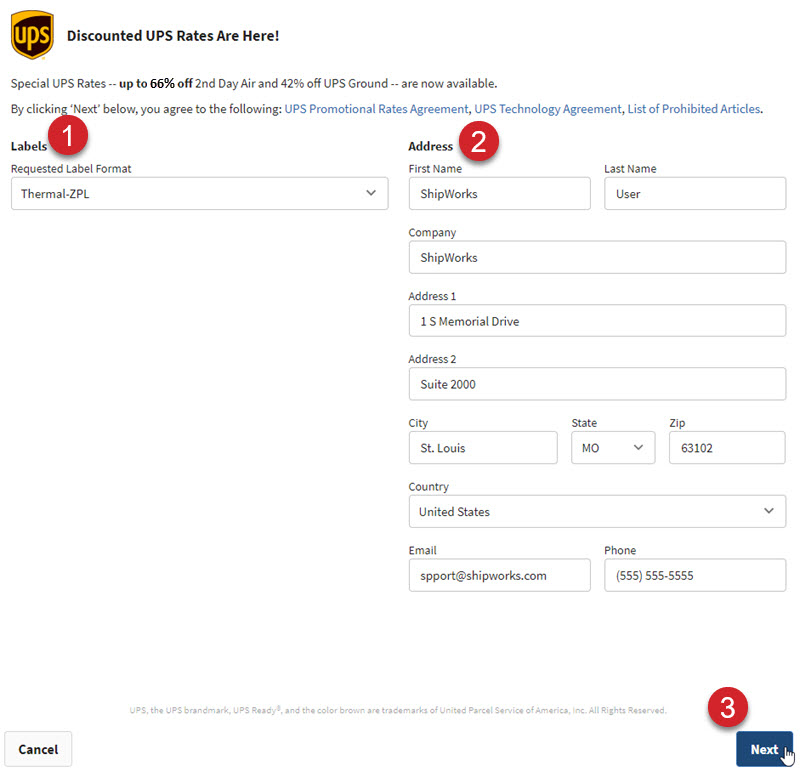The width and height of the screenshot is (800, 777).
Task: Focus the Email field
Action: point(499,575)
